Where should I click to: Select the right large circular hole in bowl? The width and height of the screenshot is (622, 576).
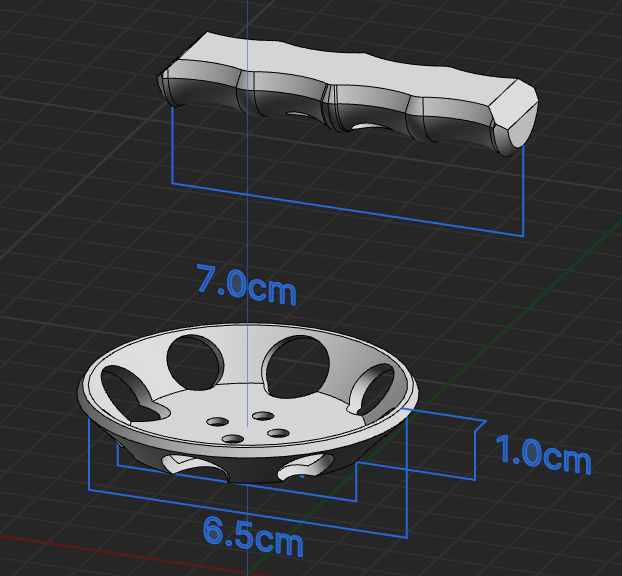(x=297, y=367)
